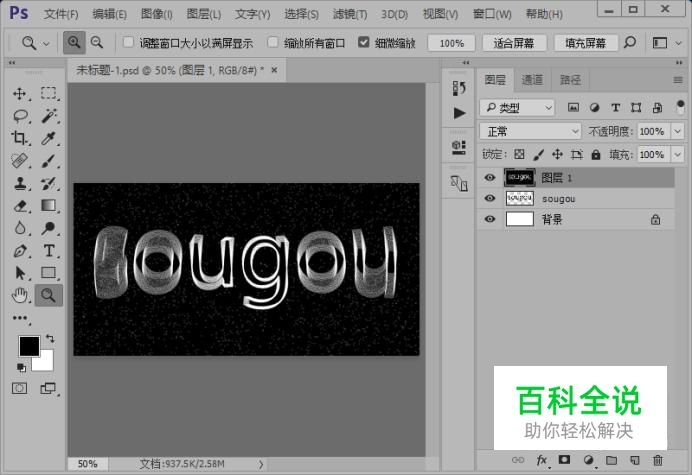The width and height of the screenshot is (692, 475).
Task: Set the black foreground color swatch
Action: click(x=28, y=345)
